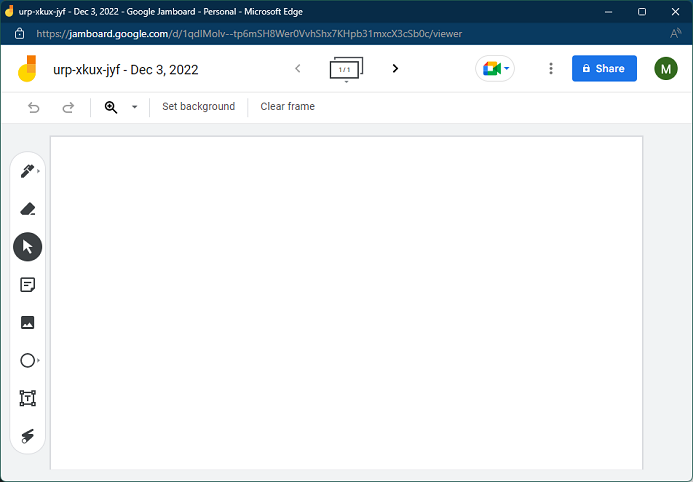Enable the Laser pointer tool
Image resolution: width=693 pixels, height=482 pixels.
click(27, 436)
